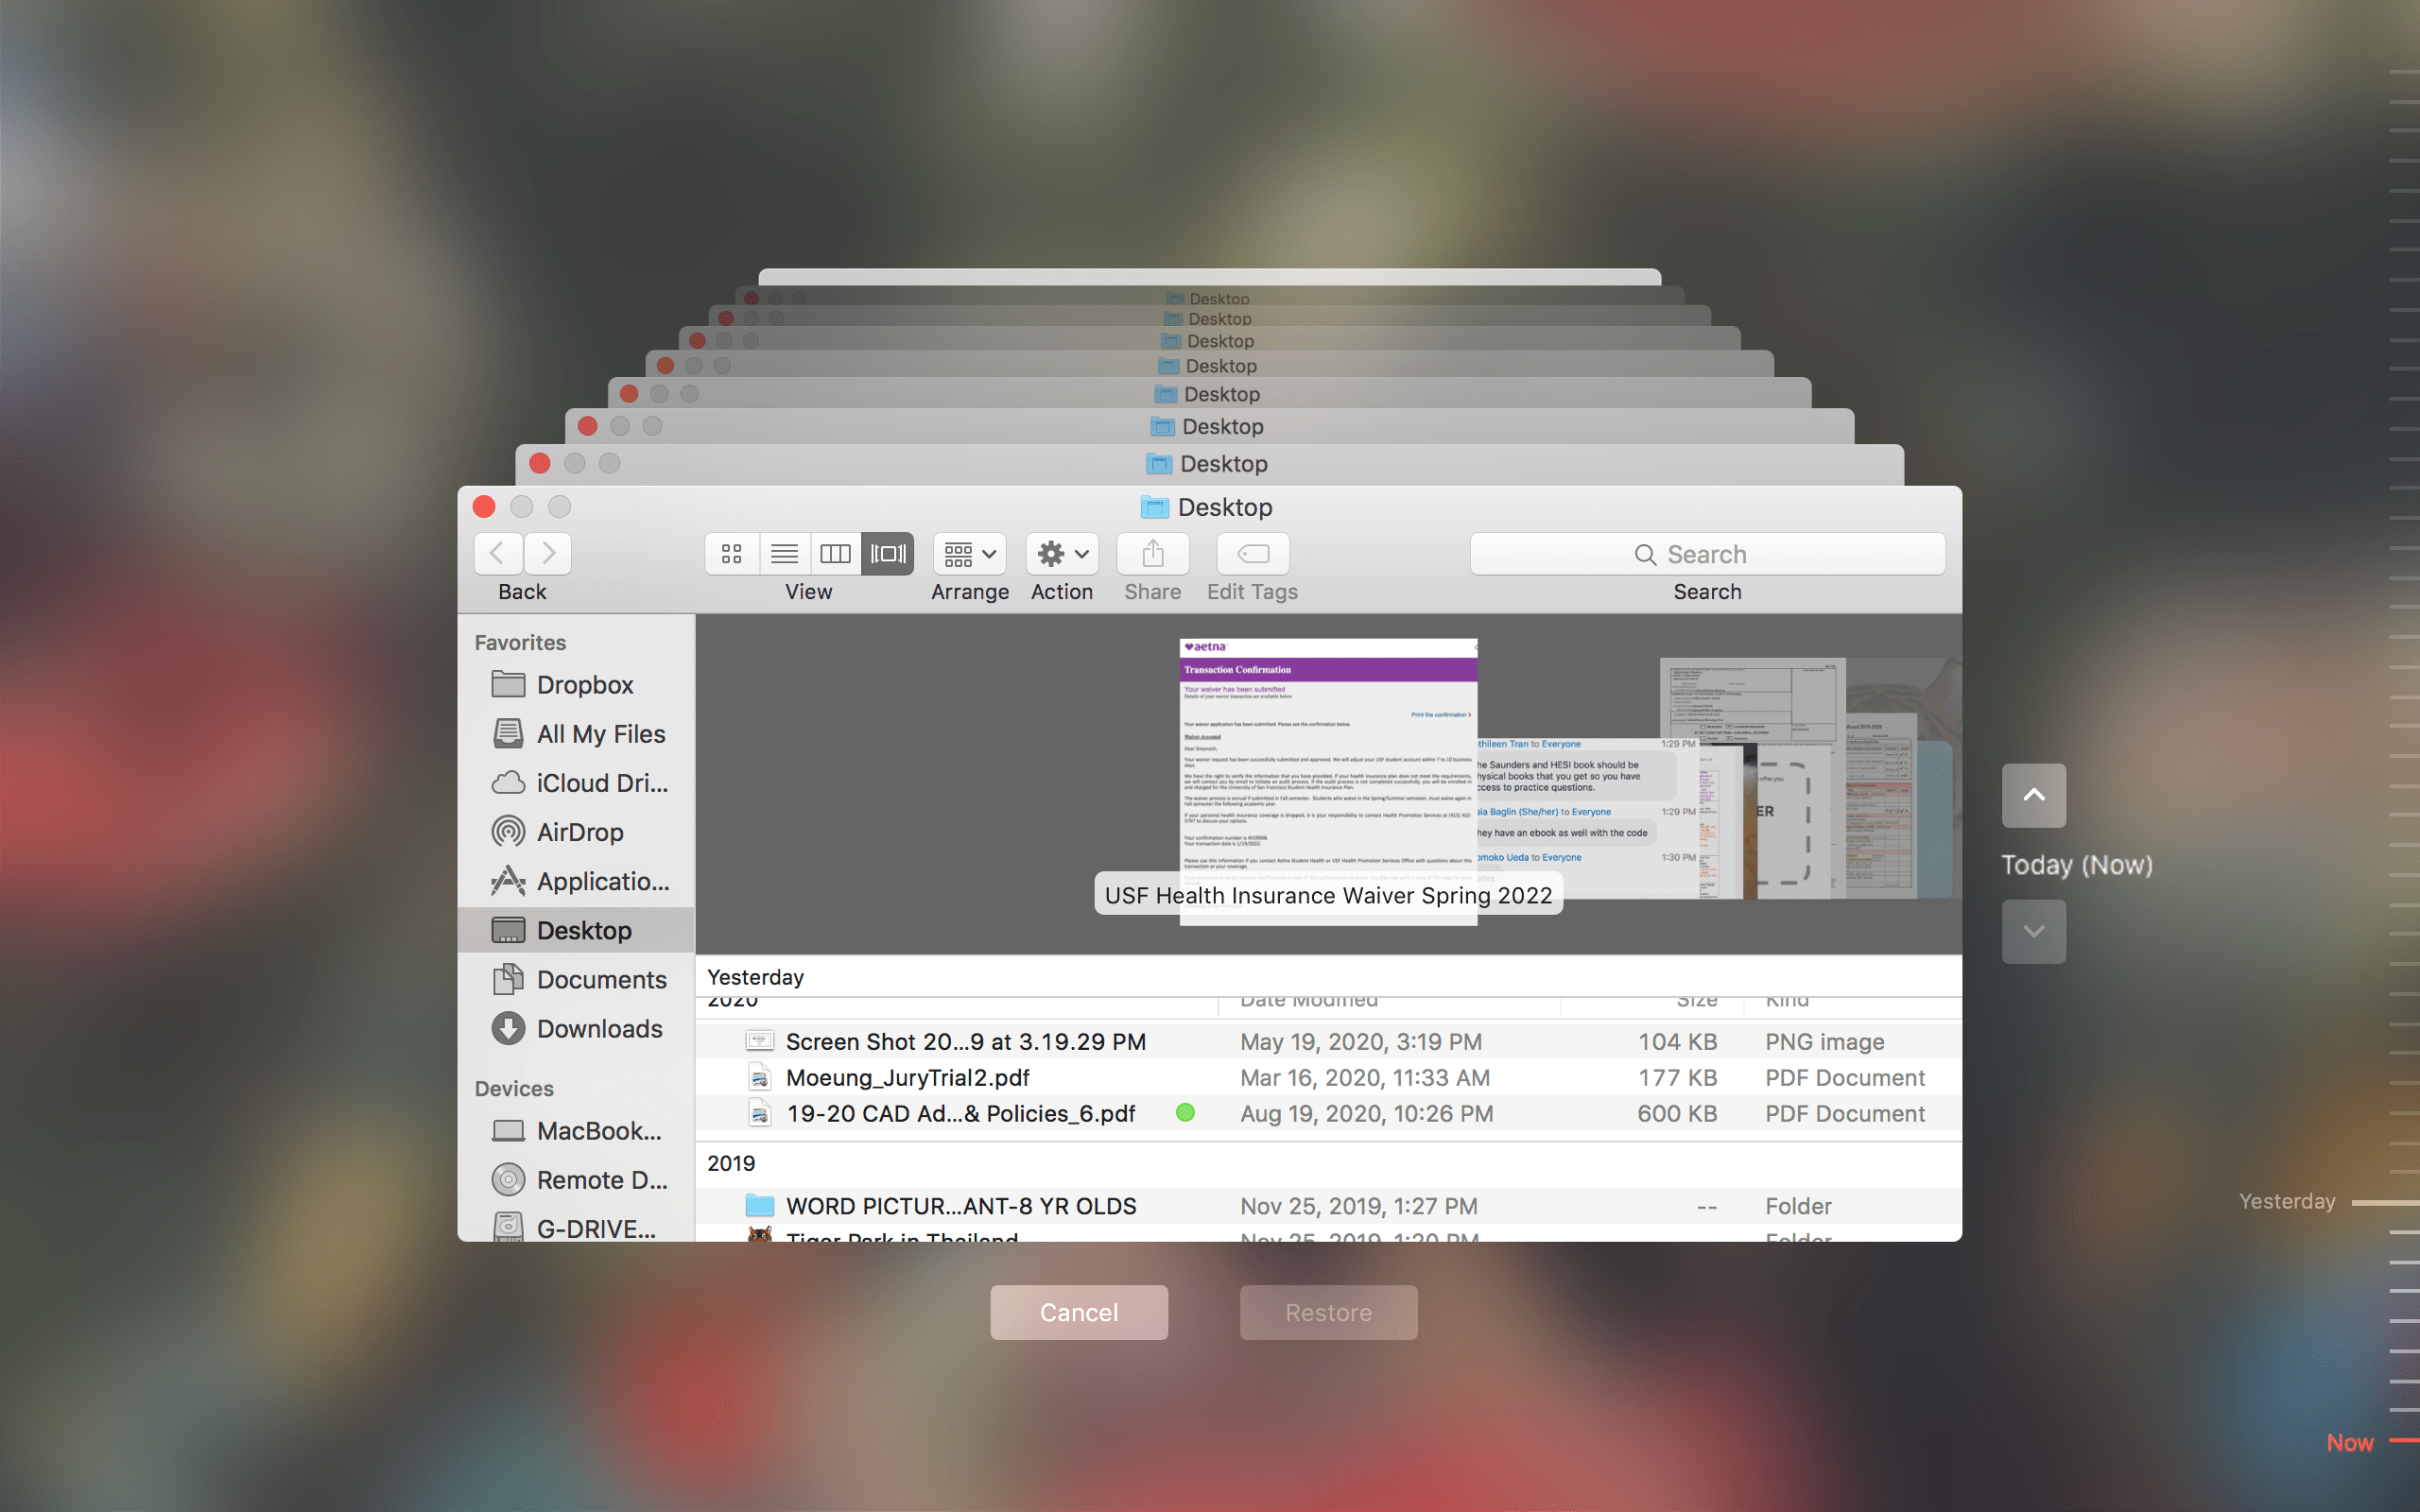Go back using the Back arrow
Viewport: 2420px width, 1512px height.
(x=498, y=553)
